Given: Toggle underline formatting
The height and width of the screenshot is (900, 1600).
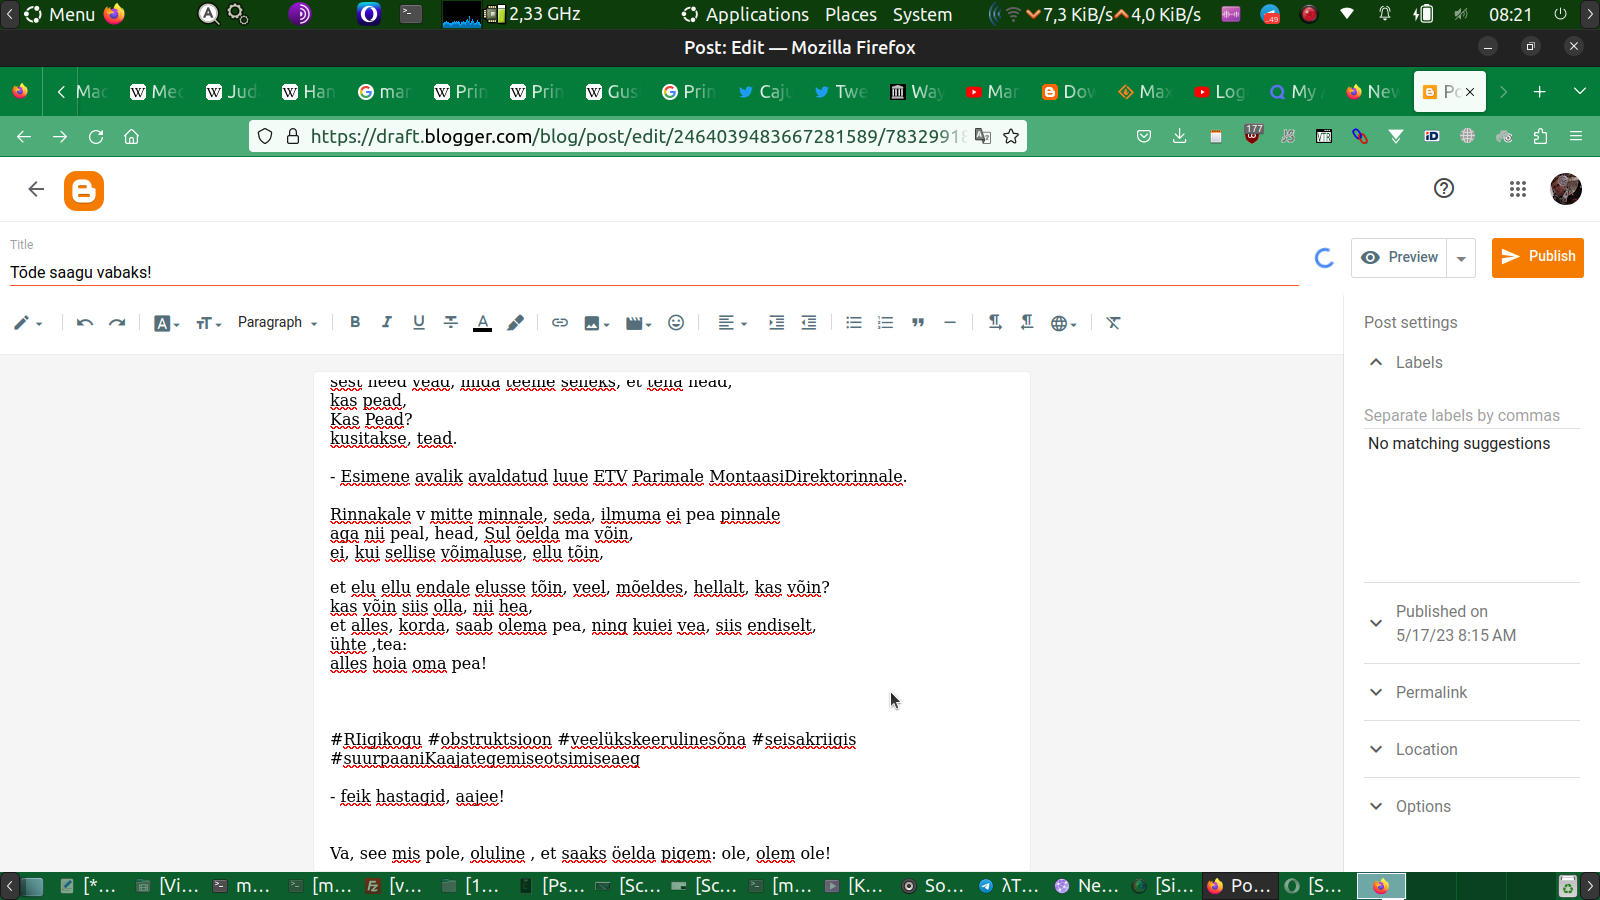Looking at the screenshot, I should tap(419, 322).
